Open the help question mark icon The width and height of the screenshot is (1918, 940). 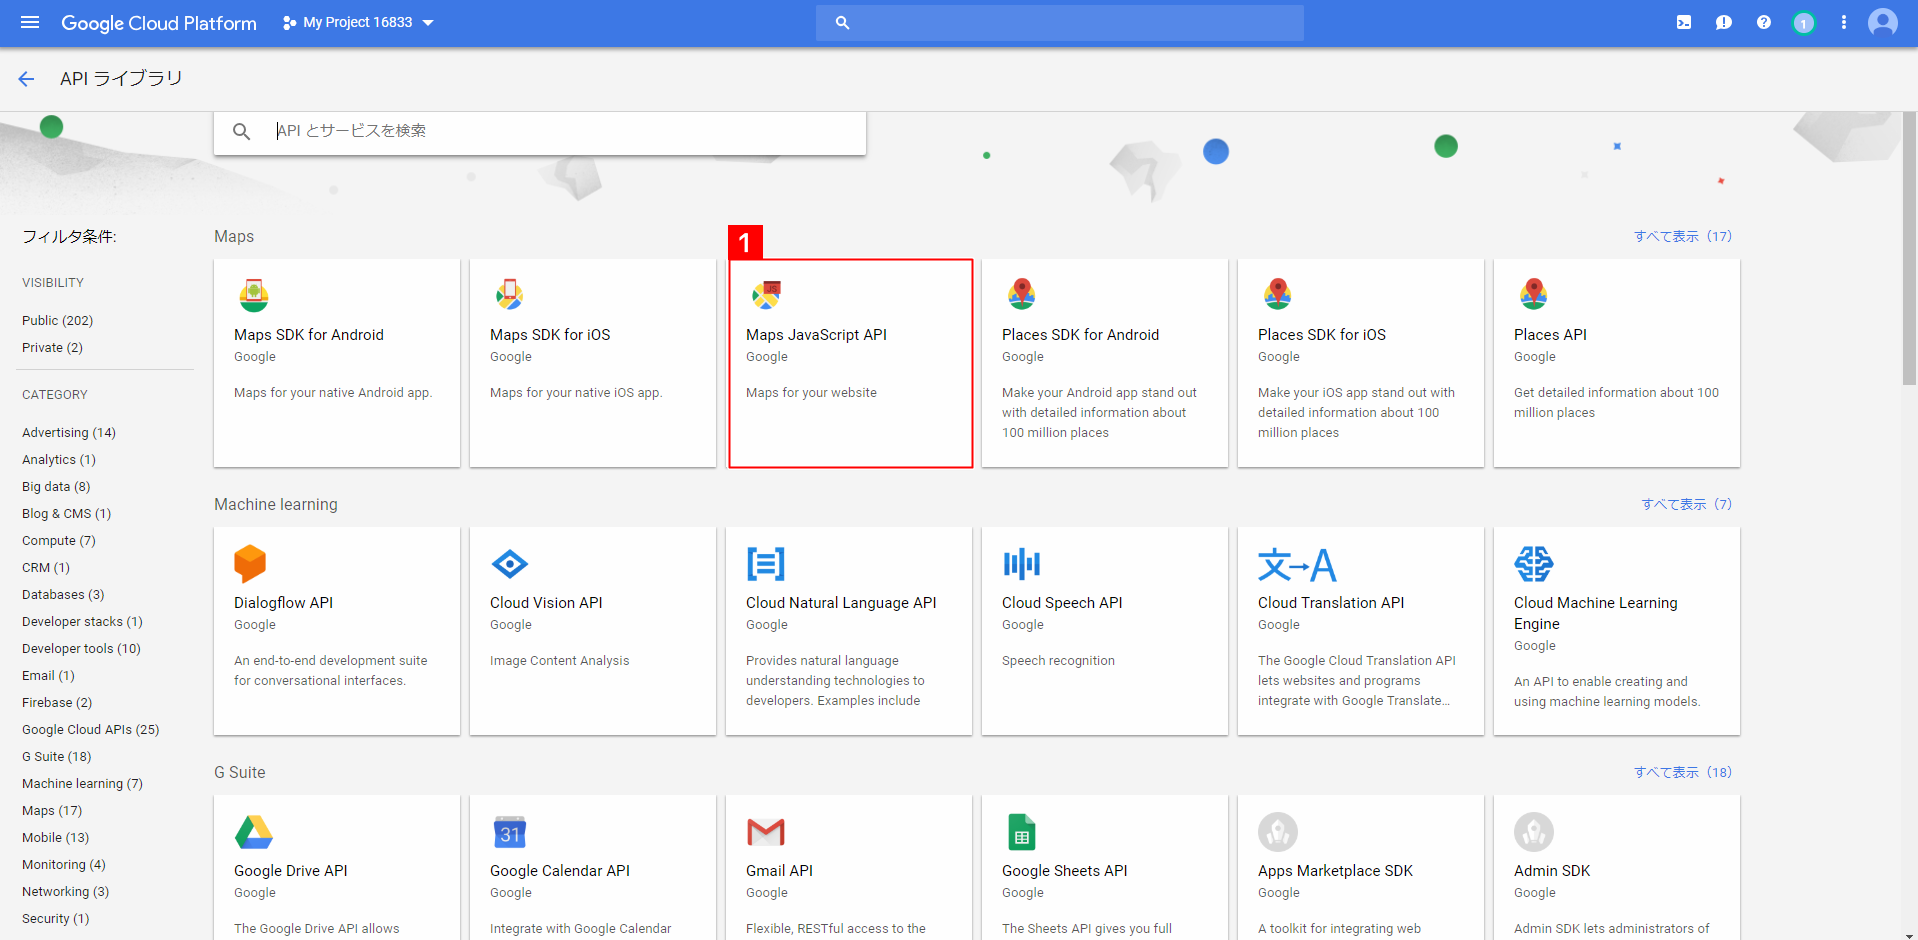tap(1764, 22)
